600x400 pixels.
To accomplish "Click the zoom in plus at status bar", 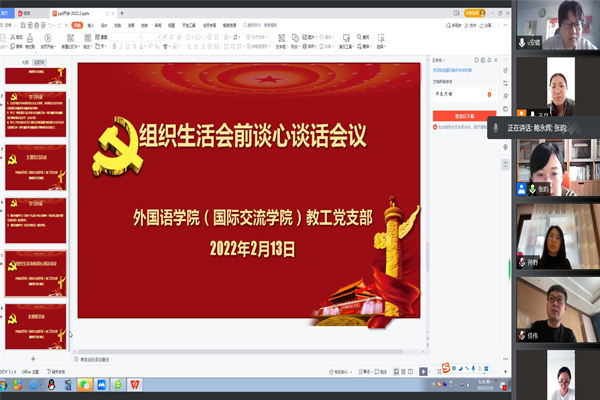I will [505, 372].
